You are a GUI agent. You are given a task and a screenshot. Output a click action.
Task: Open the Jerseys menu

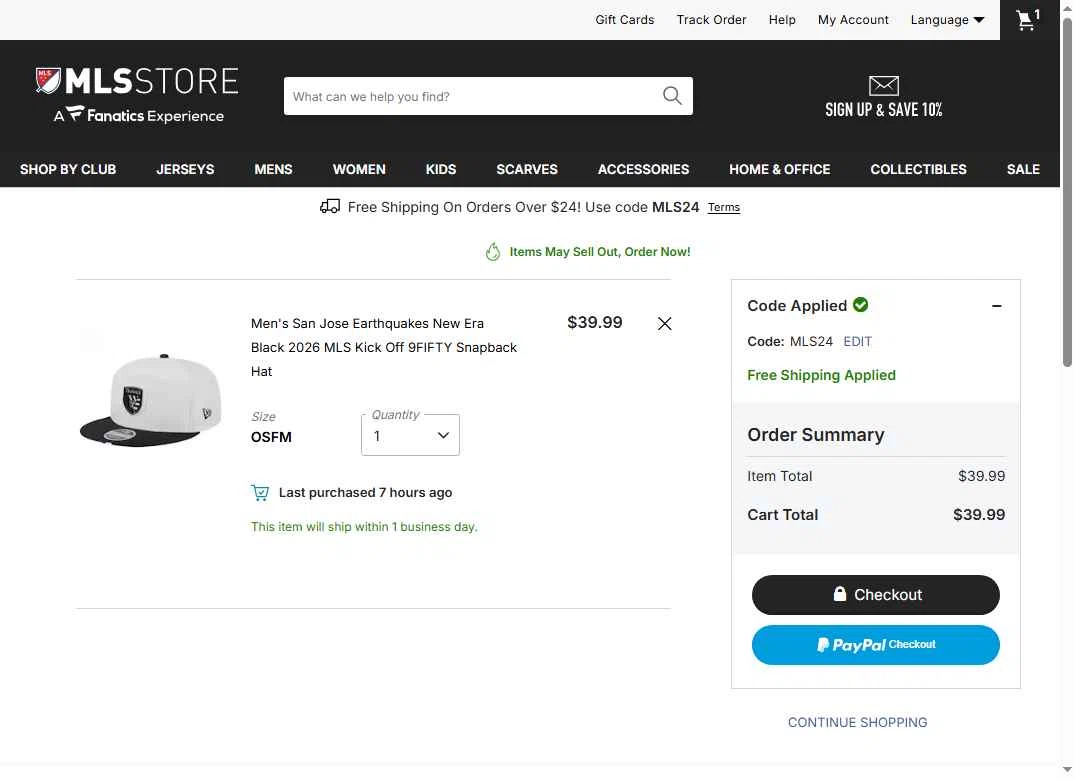[185, 169]
